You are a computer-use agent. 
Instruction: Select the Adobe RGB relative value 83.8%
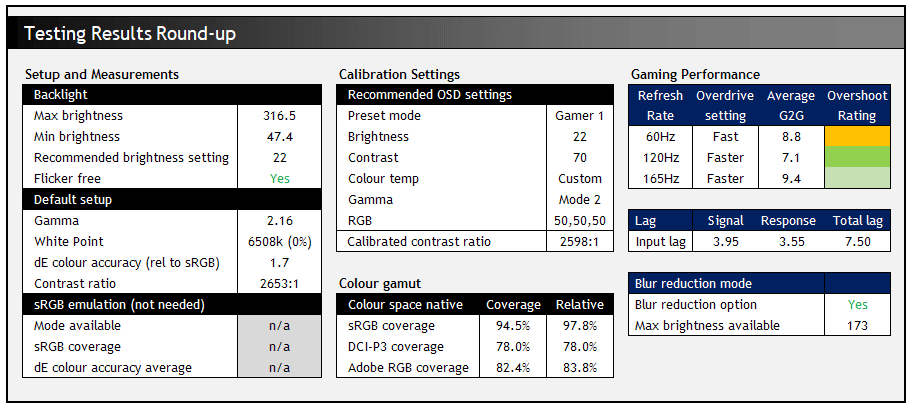pyautogui.click(x=581, y=368)
